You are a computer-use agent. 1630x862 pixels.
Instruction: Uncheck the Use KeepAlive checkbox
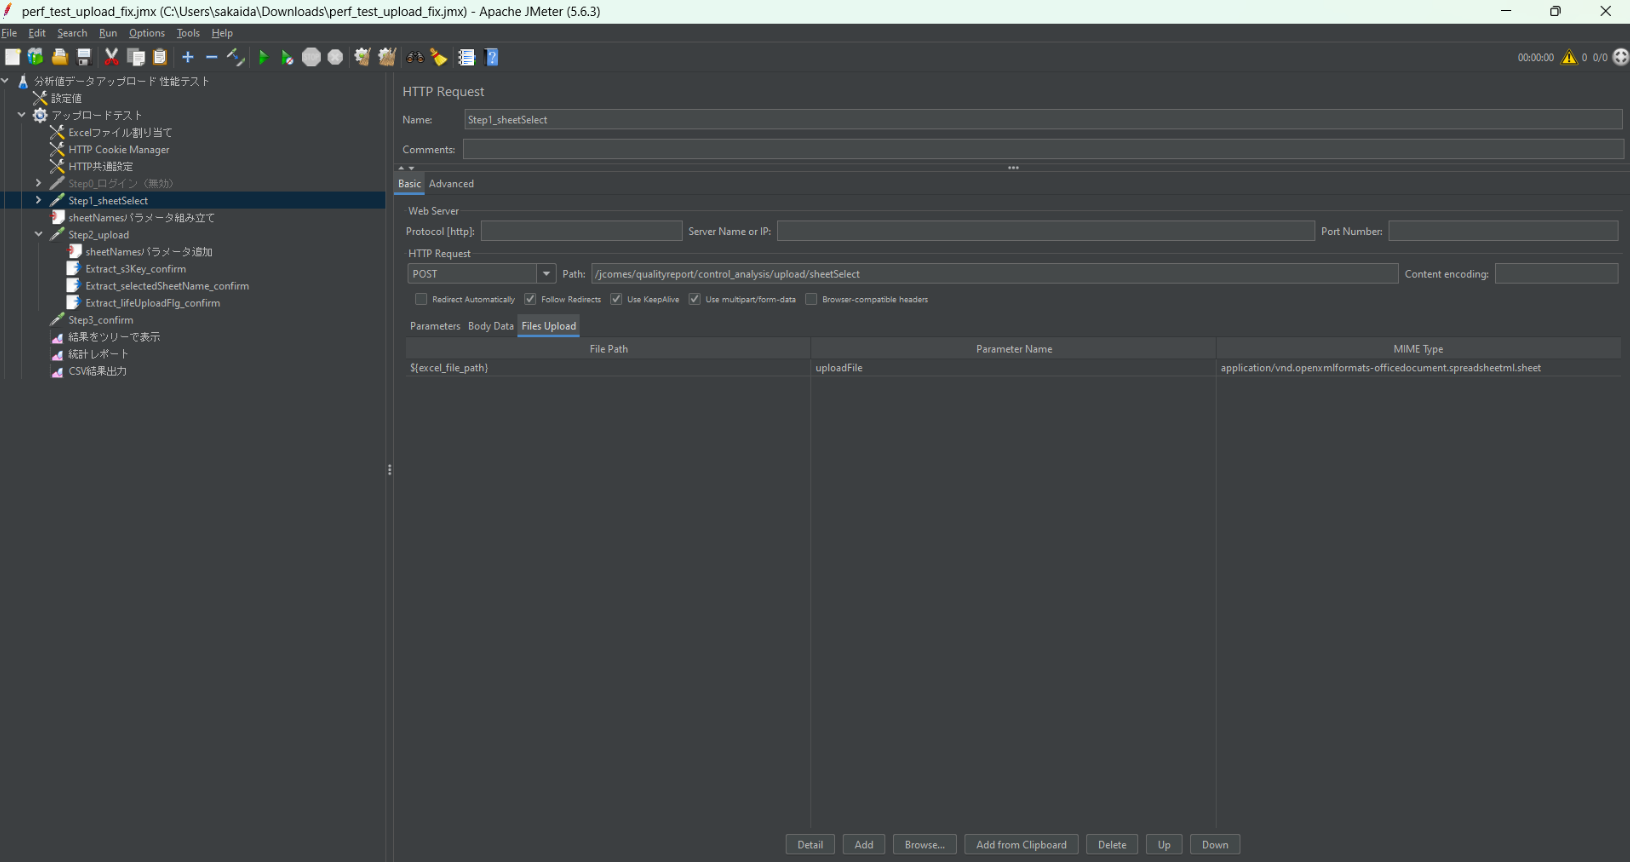pos(616,299)
